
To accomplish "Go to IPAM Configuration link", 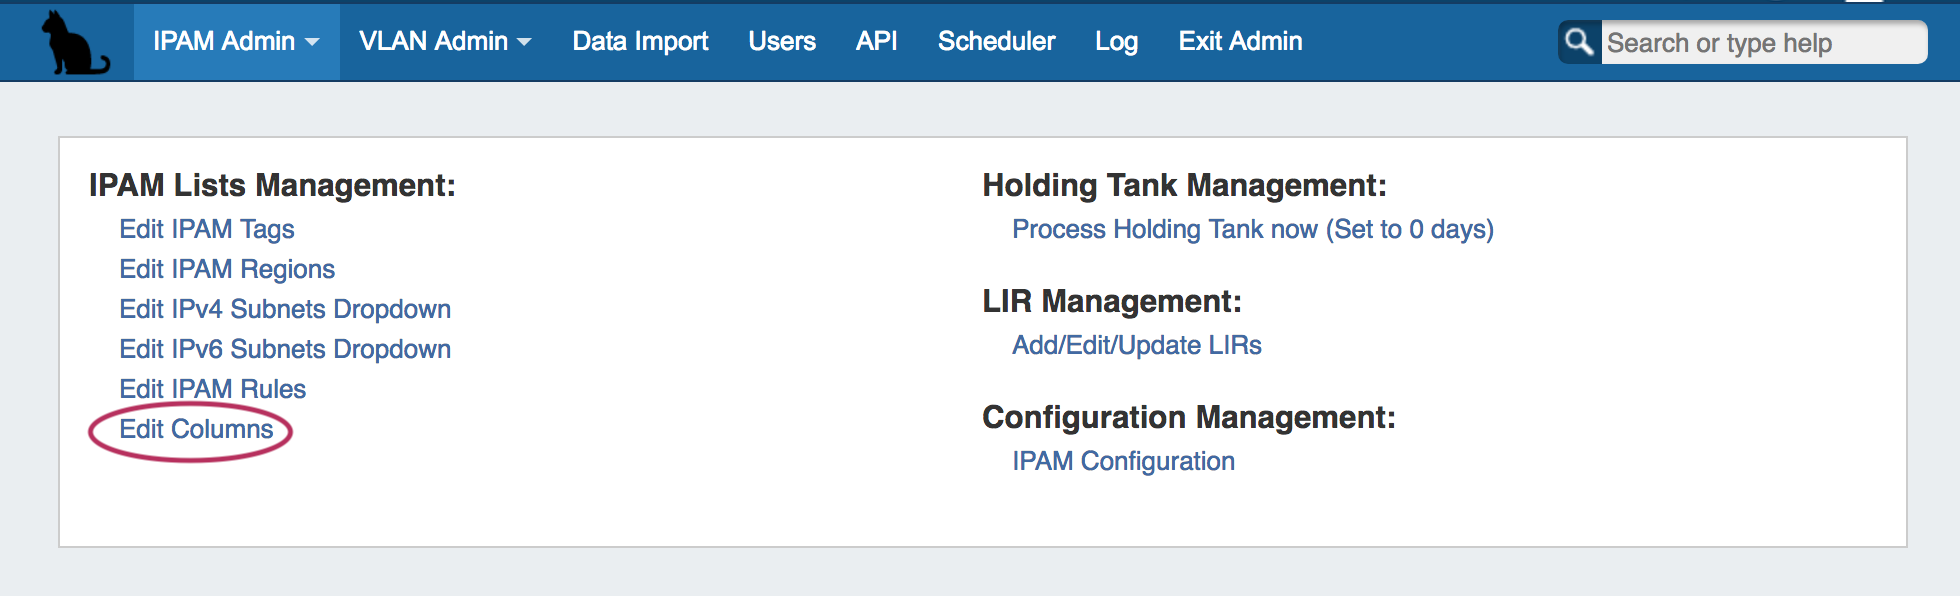I will pyautogui.click(x=1123, y=461).
